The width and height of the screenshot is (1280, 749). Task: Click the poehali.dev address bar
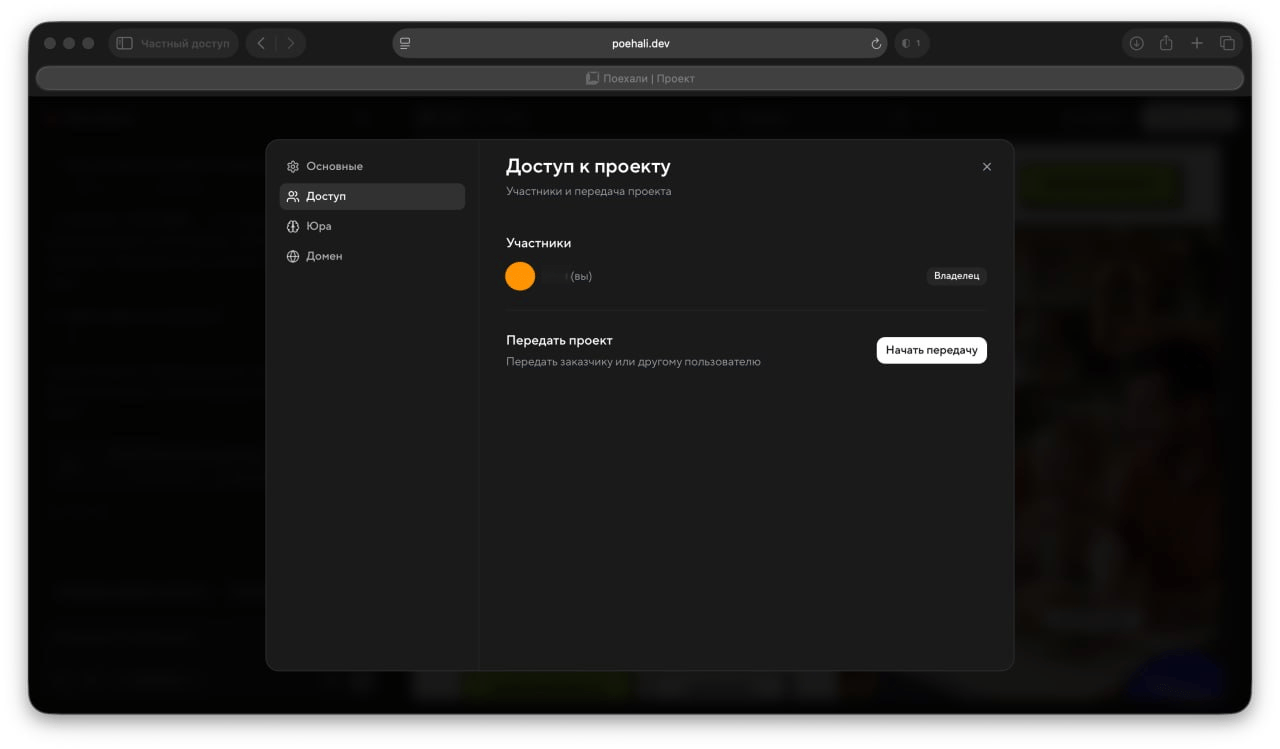640,43
